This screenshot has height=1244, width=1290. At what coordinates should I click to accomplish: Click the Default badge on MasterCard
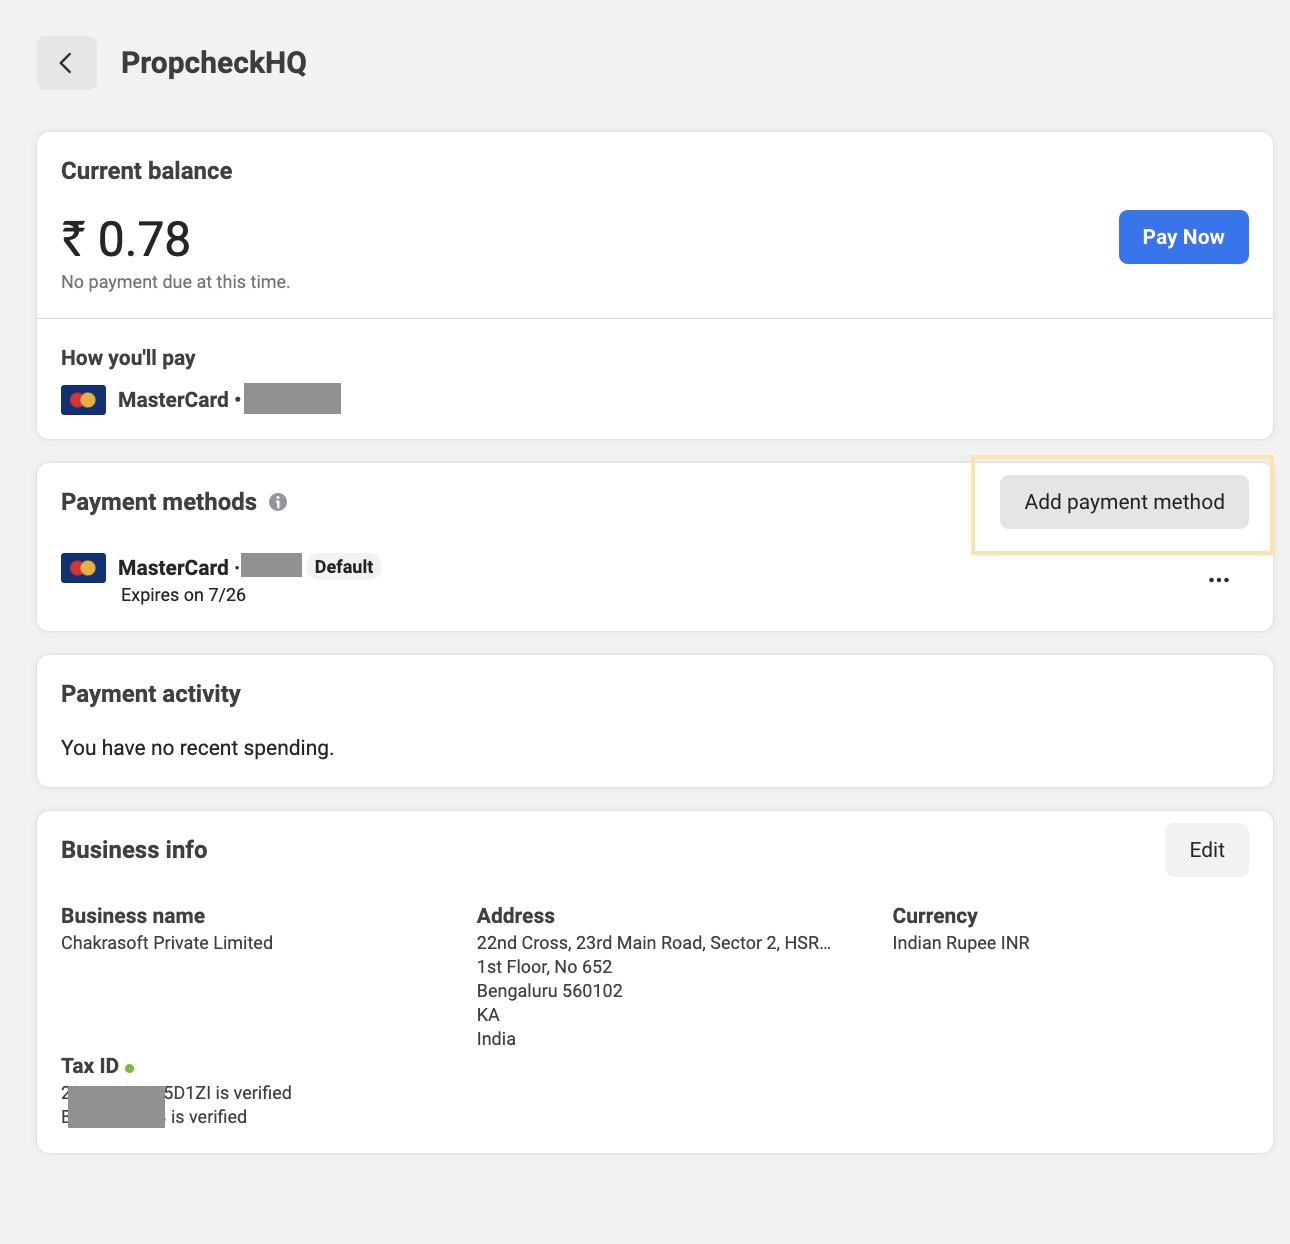click(x=344, y=567)
